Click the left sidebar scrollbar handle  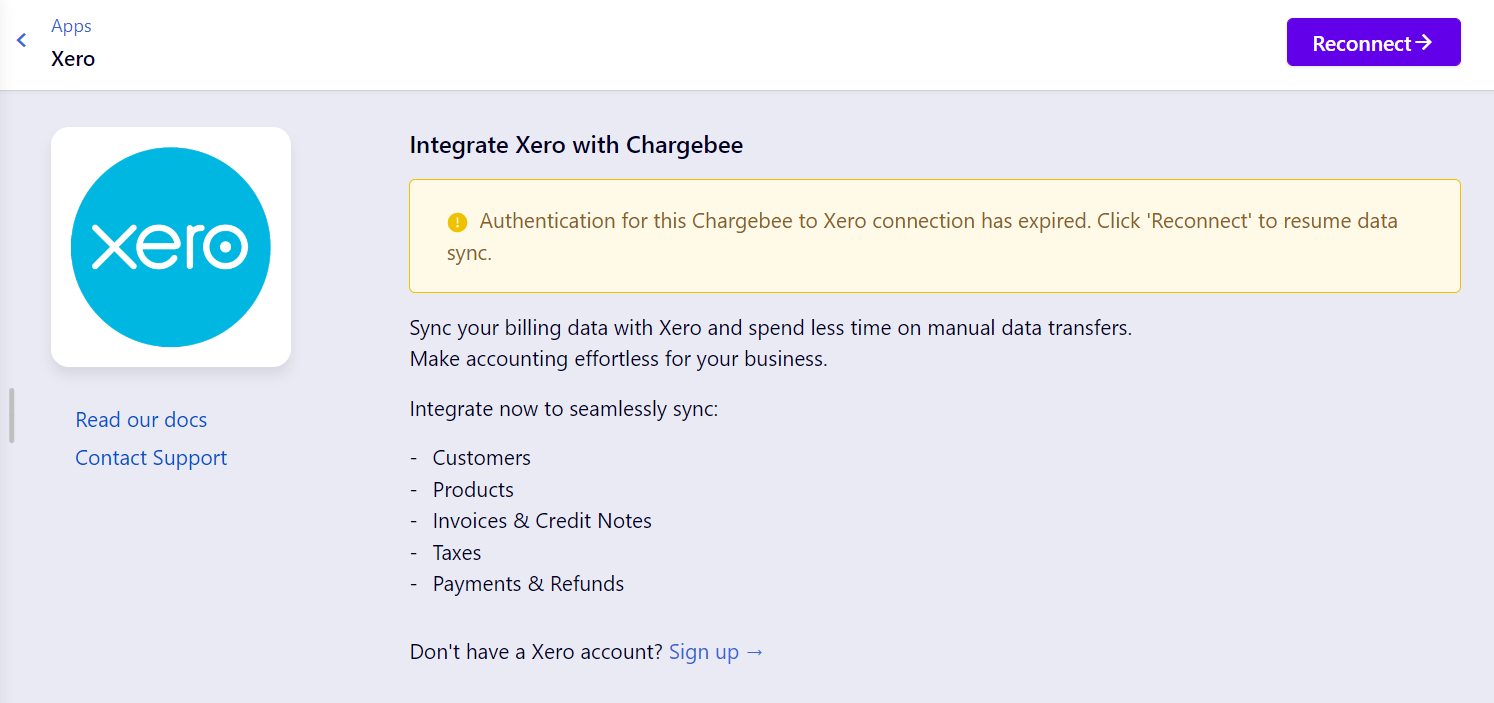tap(11, 415)
